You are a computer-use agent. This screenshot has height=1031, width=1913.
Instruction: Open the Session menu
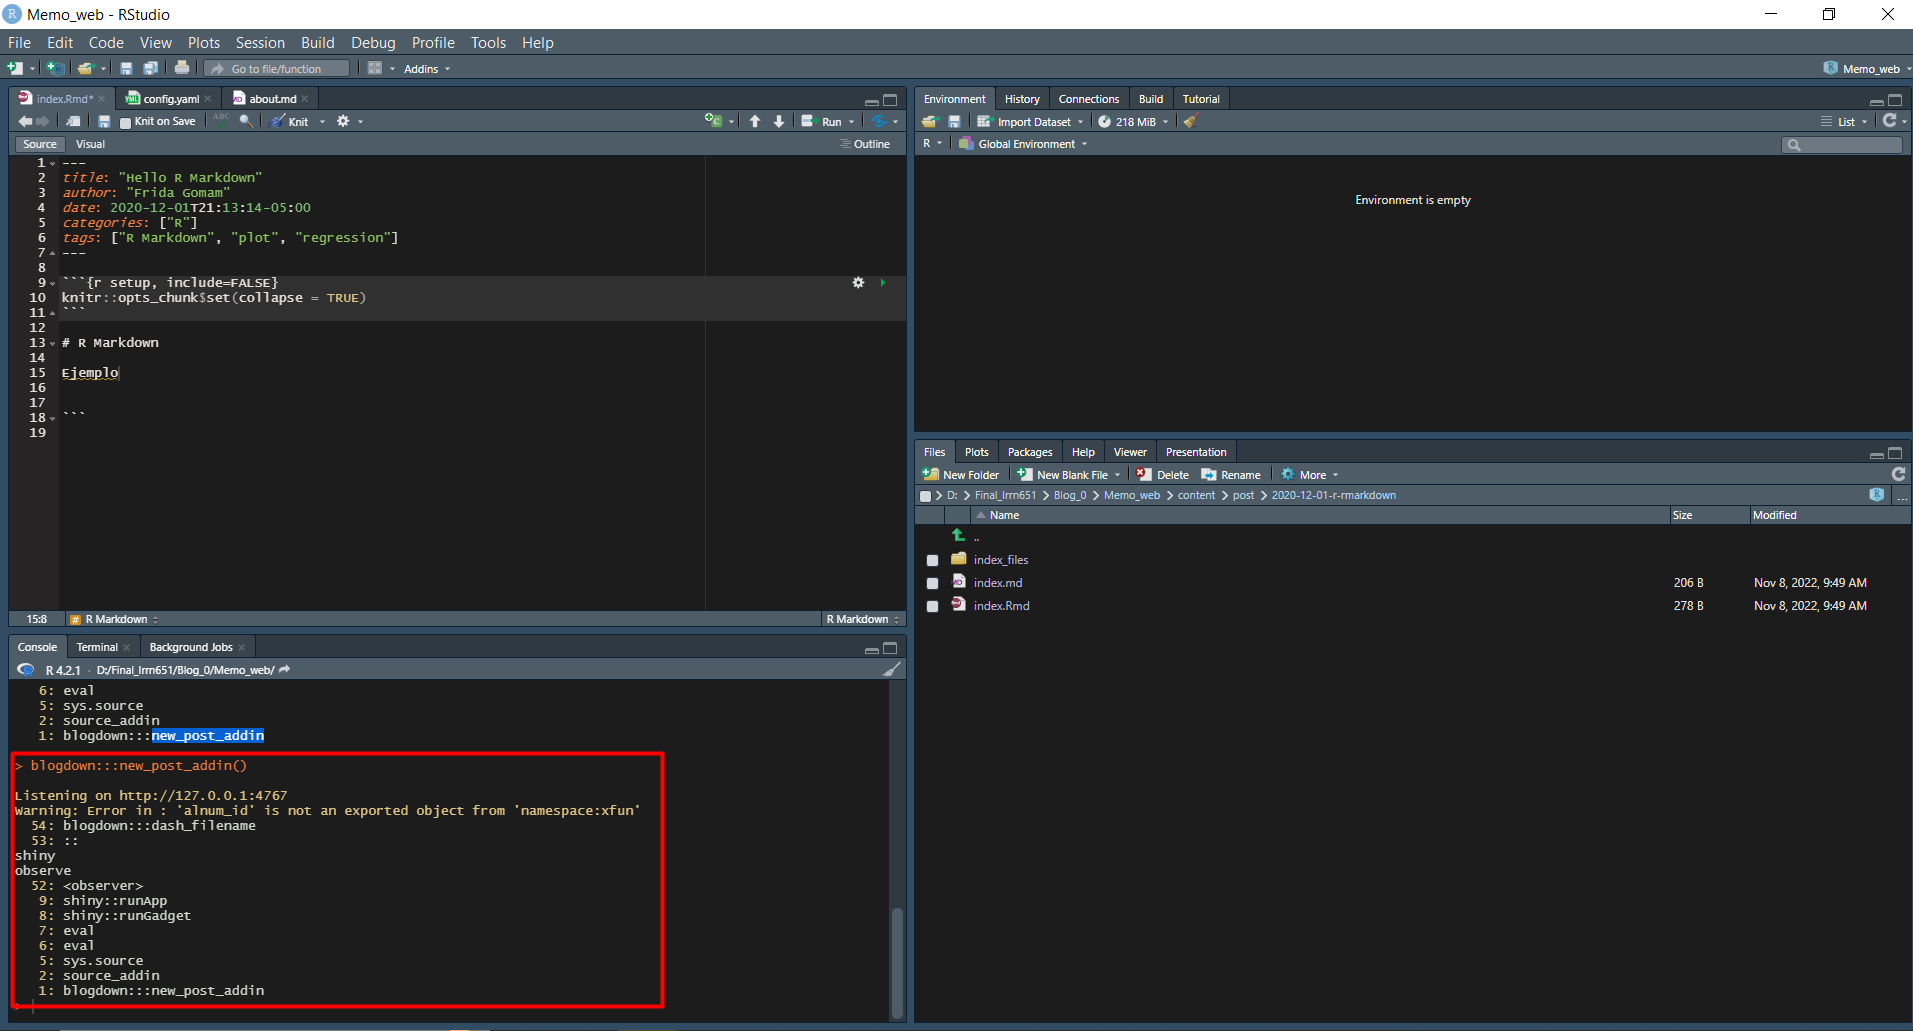(x=260, y=43)
